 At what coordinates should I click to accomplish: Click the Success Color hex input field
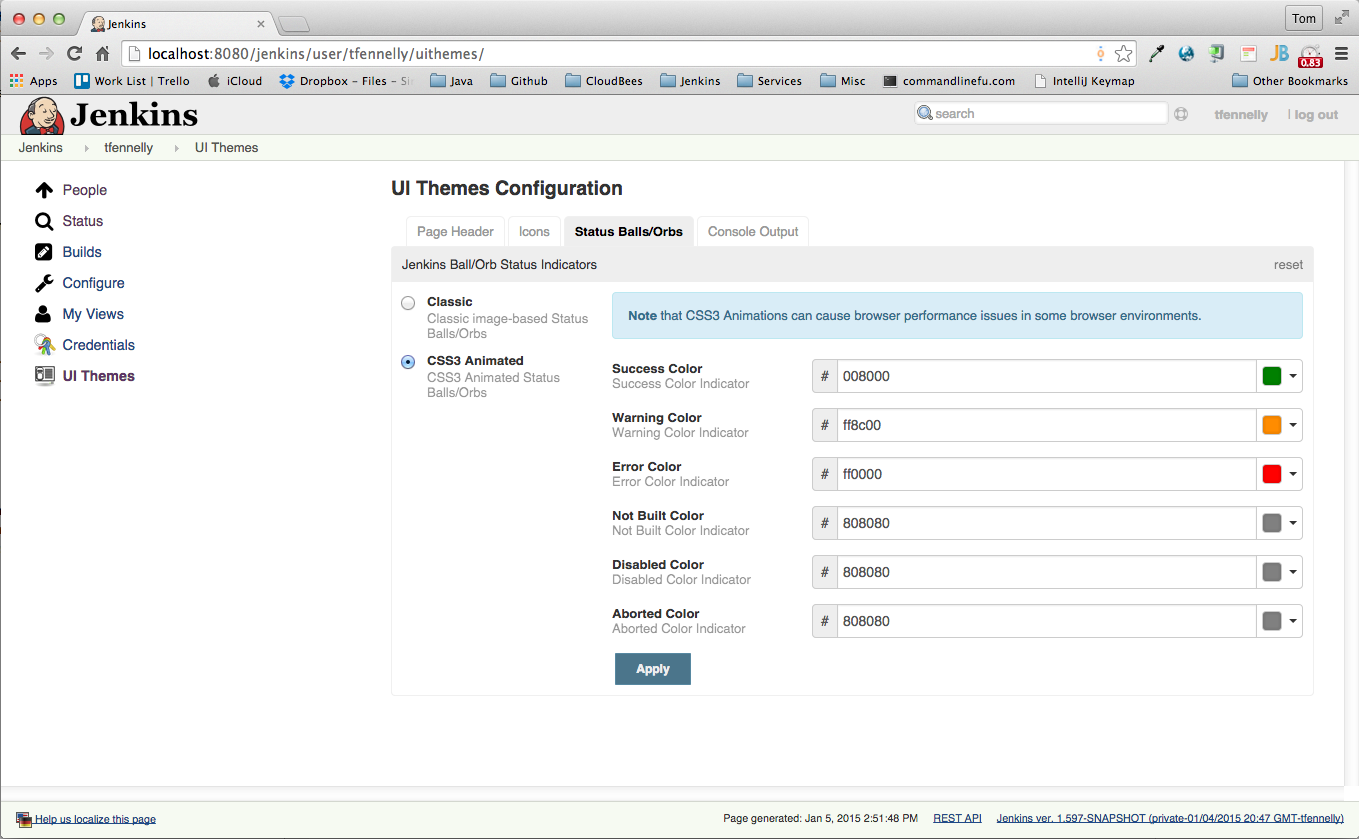(x=1047, y=376)
